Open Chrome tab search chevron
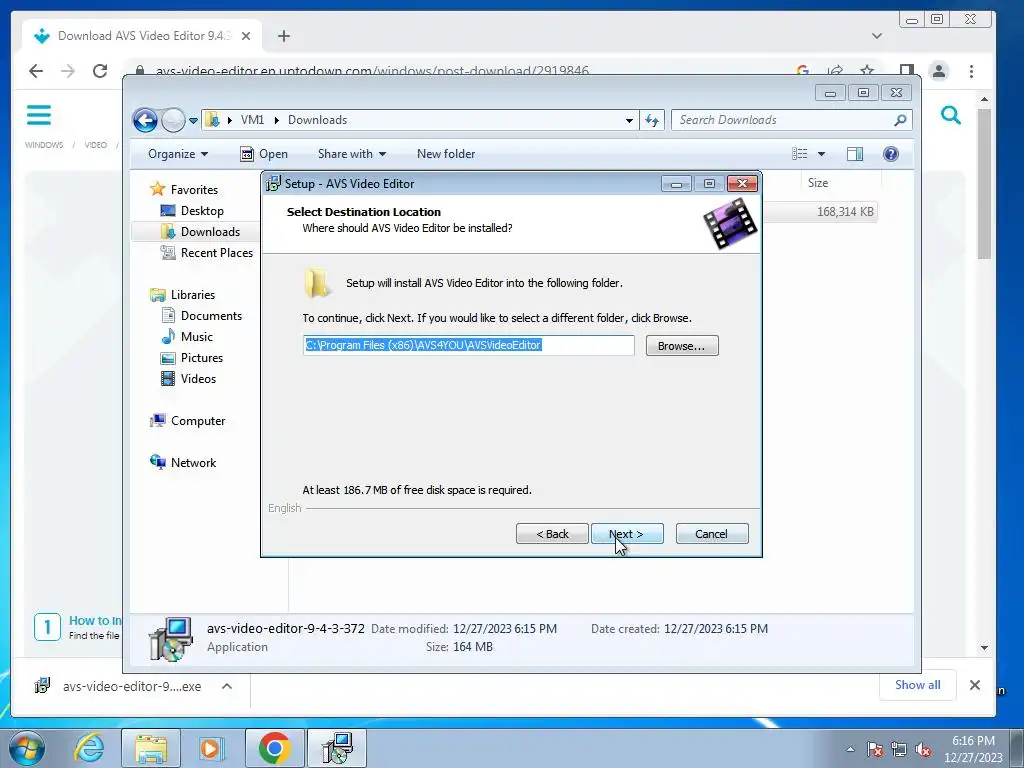This screenshot has height=768, width=1024. (877, 36)
